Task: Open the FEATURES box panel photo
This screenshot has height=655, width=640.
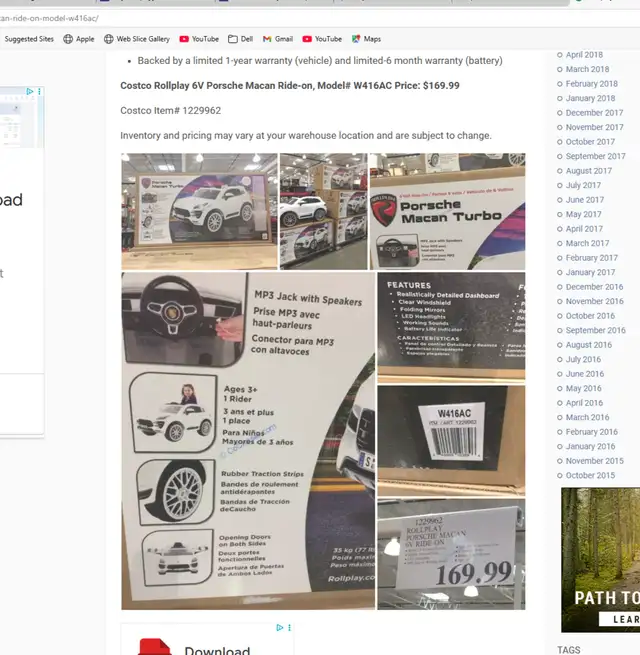Action: (451, 328)
